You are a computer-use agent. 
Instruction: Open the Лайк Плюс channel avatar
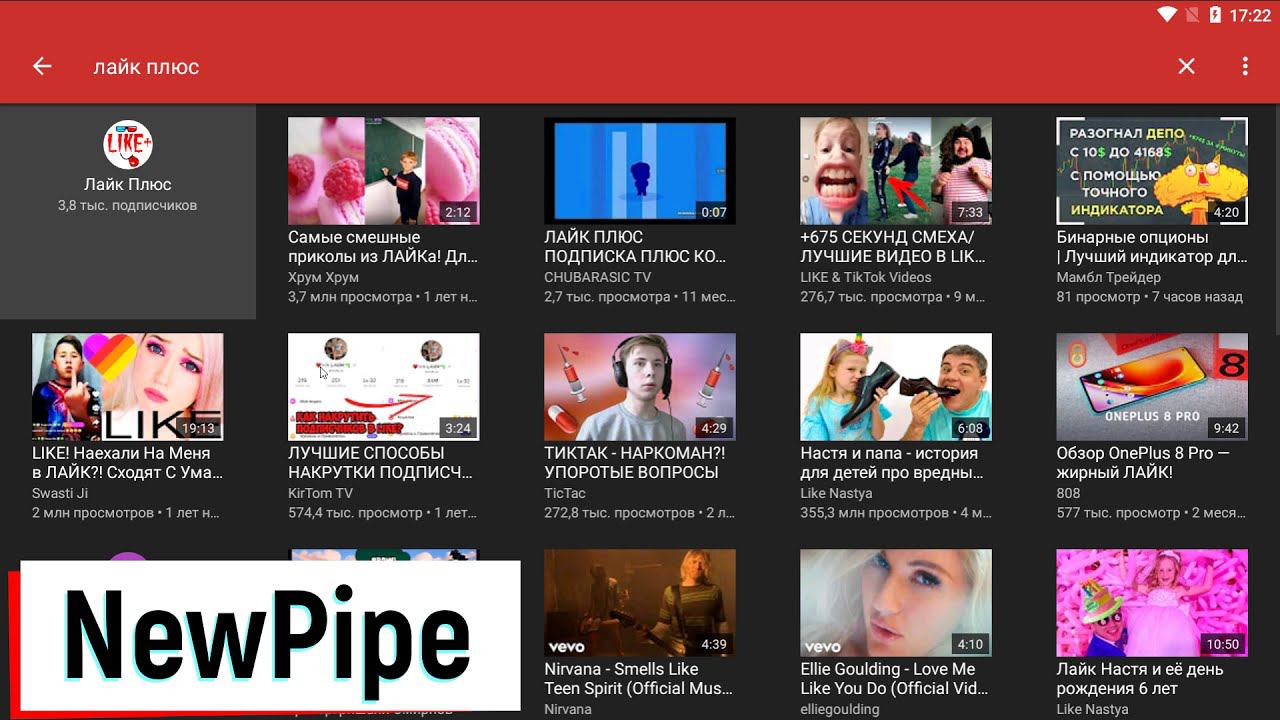coord(128,144)
